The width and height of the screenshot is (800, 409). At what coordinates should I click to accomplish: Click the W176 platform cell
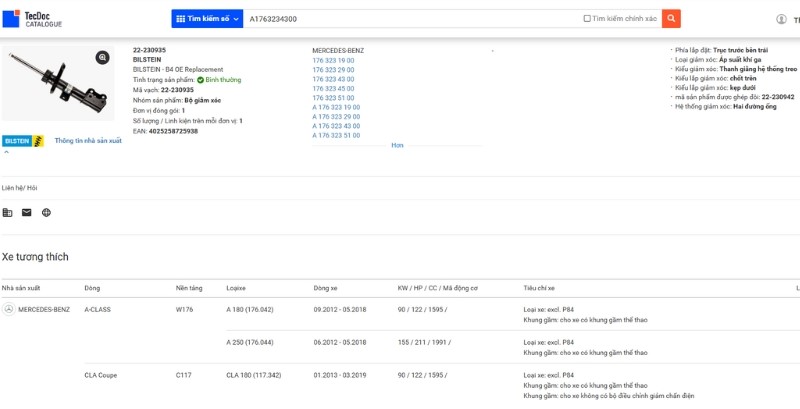point(184,310)
